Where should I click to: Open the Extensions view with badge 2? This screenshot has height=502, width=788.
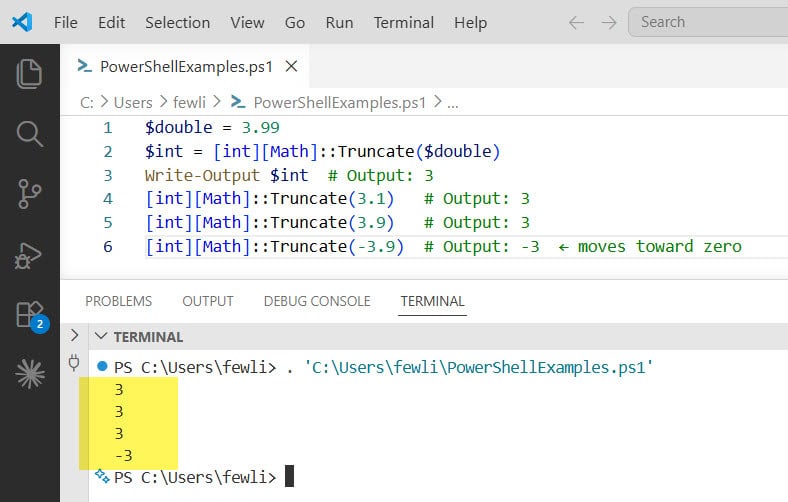click(x=32, y=316)
